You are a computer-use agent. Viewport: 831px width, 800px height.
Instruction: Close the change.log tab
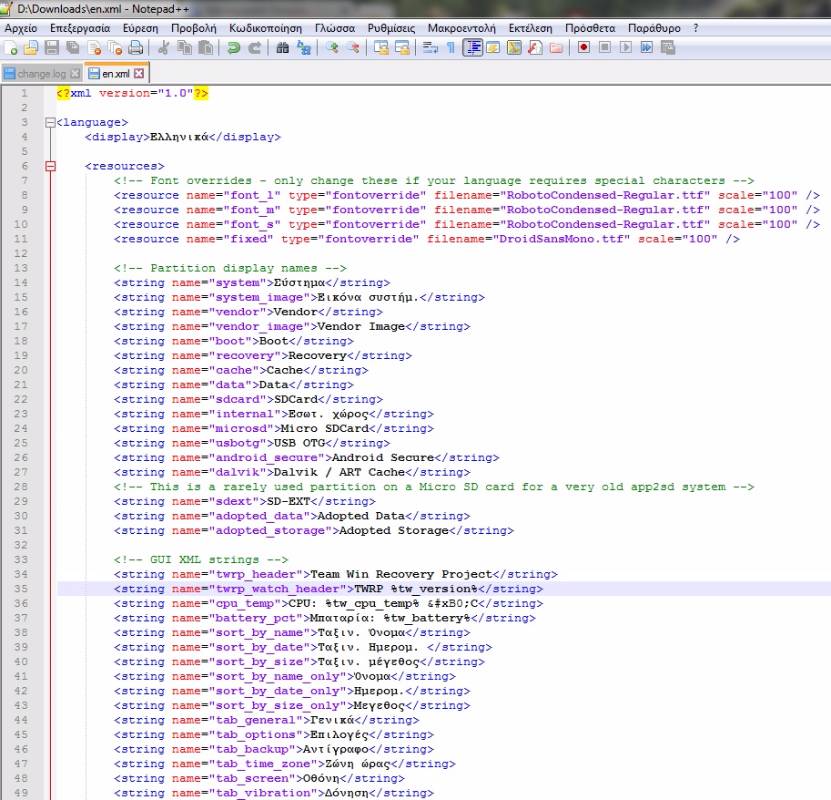(75, 74)
